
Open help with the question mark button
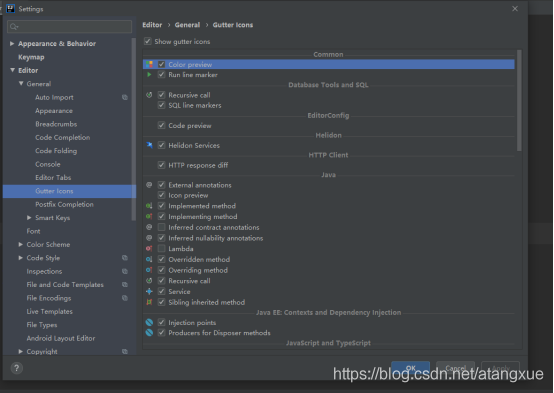tap(16, 368)
